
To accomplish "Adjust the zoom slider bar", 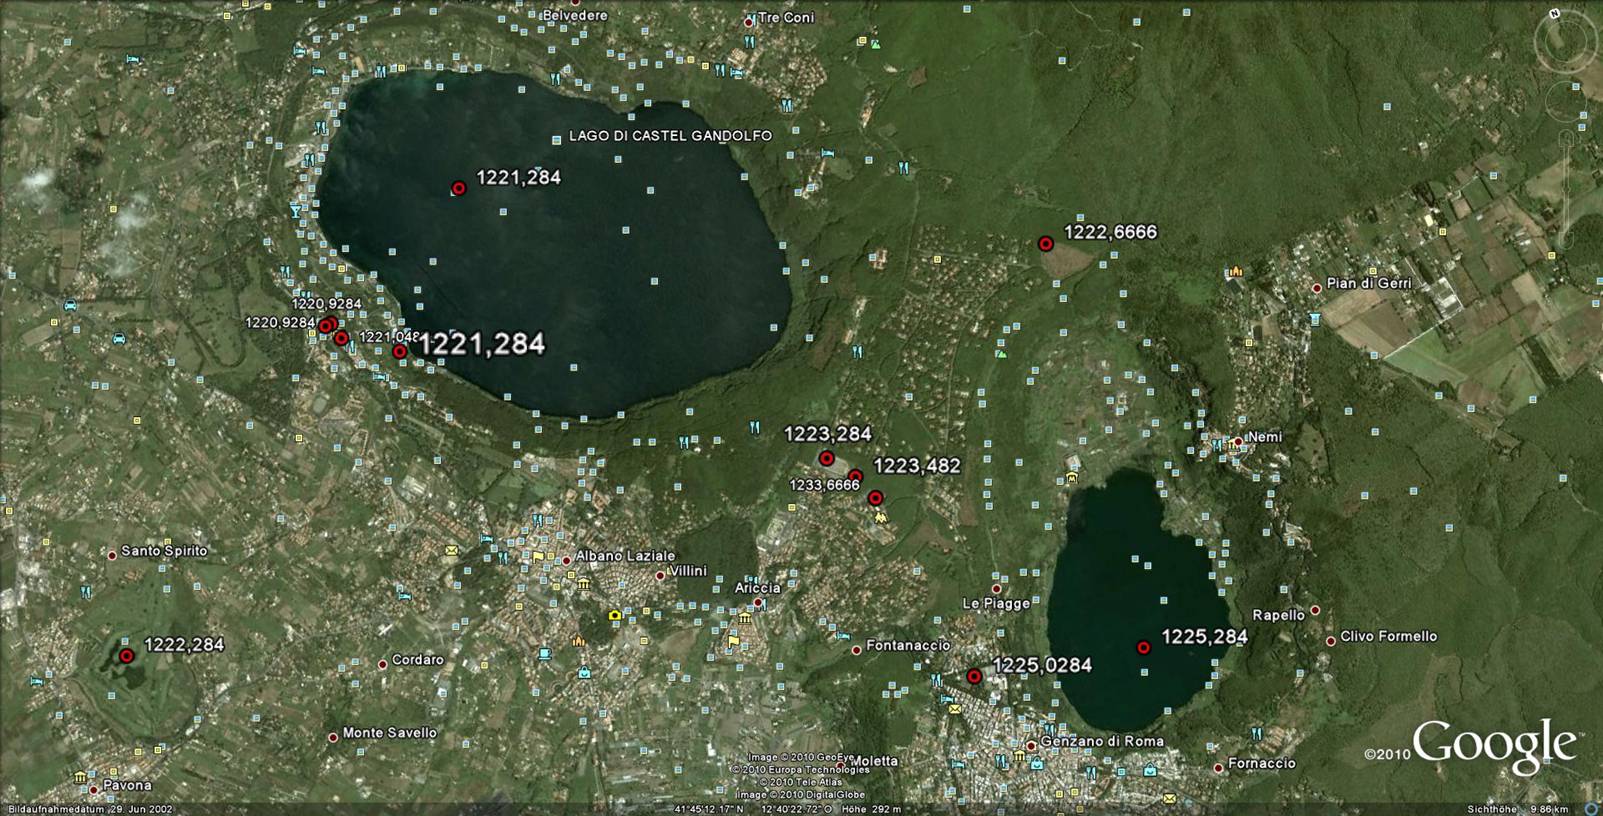I will (x=1567, y=190).
